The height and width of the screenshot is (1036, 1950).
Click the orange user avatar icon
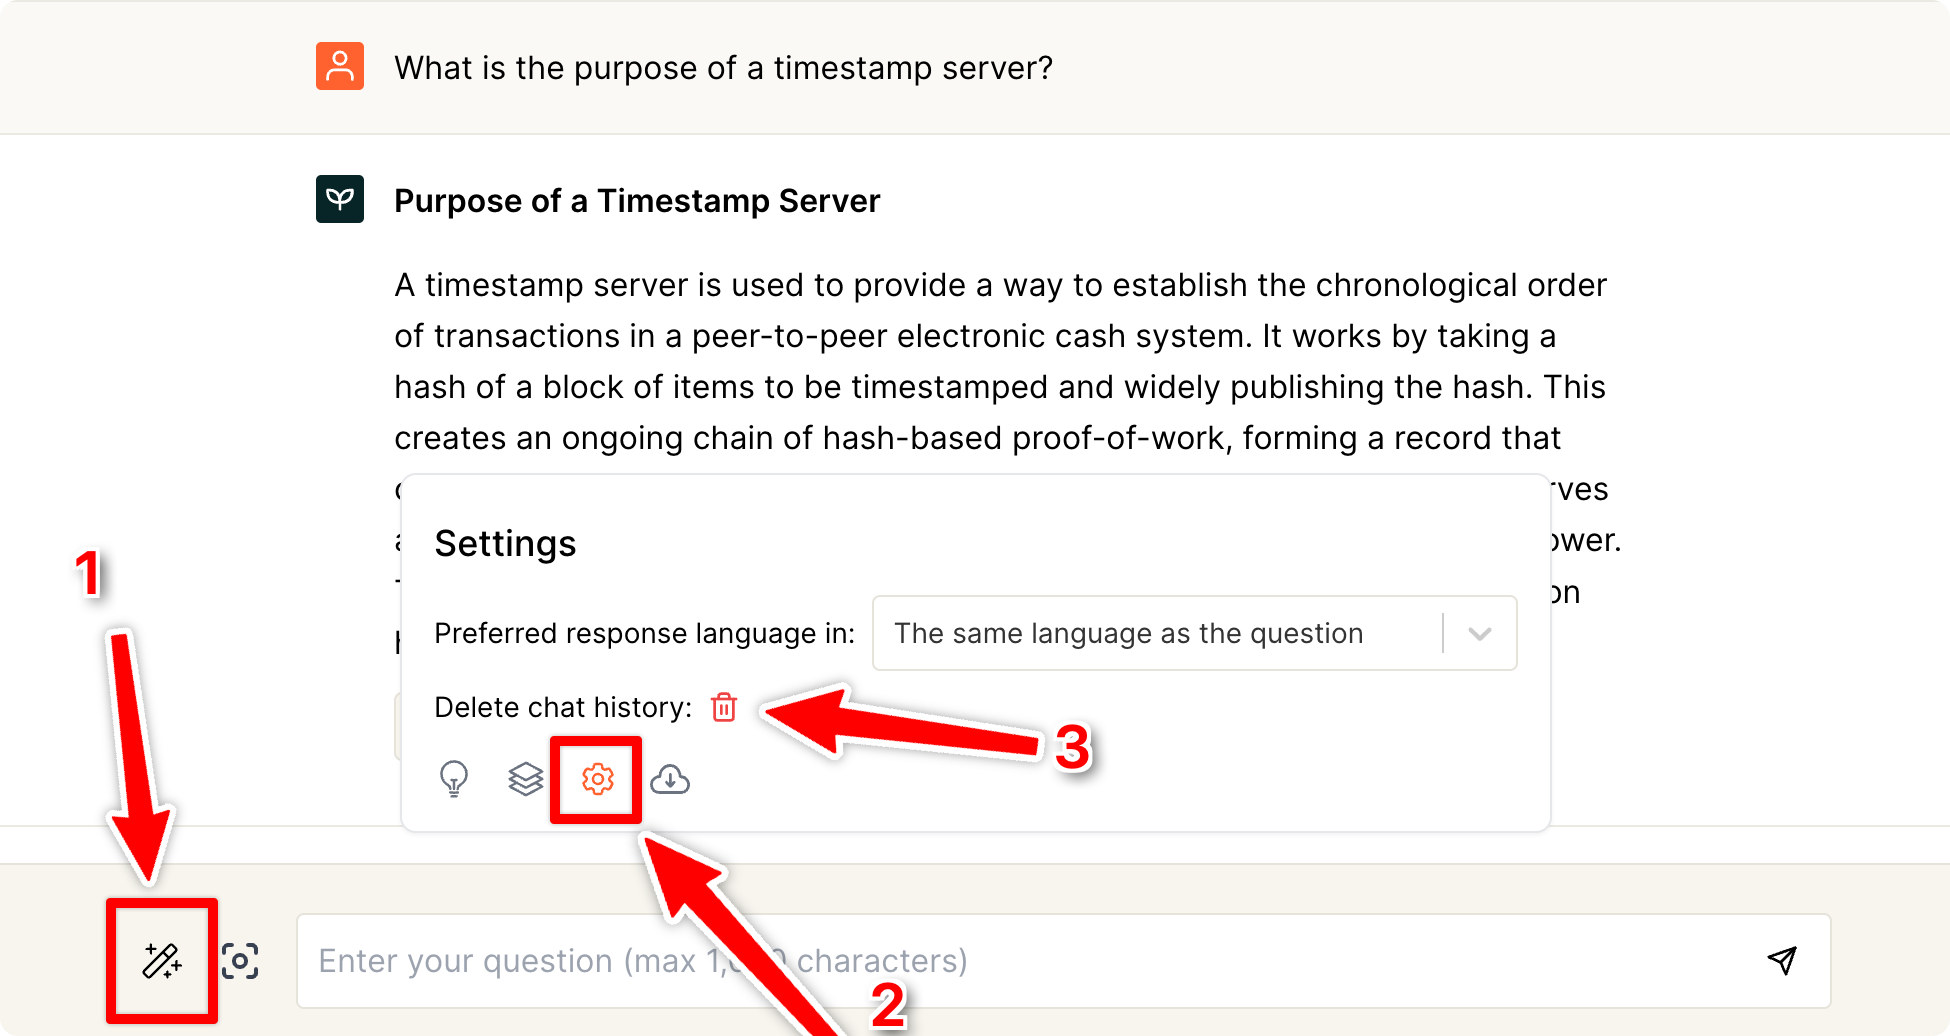[340, 67]
